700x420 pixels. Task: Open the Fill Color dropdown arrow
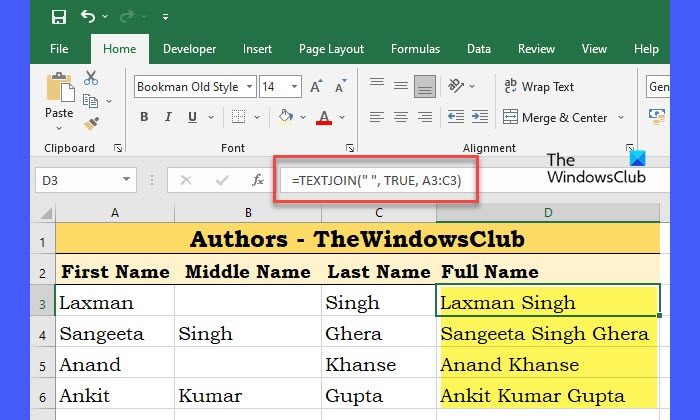coord(303,117)
